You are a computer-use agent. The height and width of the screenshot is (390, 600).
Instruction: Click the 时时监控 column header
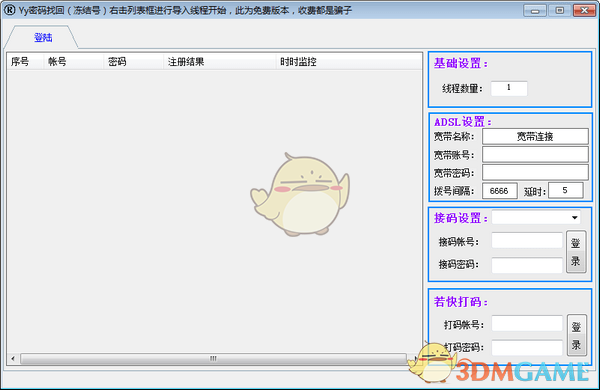coord(349,62)
